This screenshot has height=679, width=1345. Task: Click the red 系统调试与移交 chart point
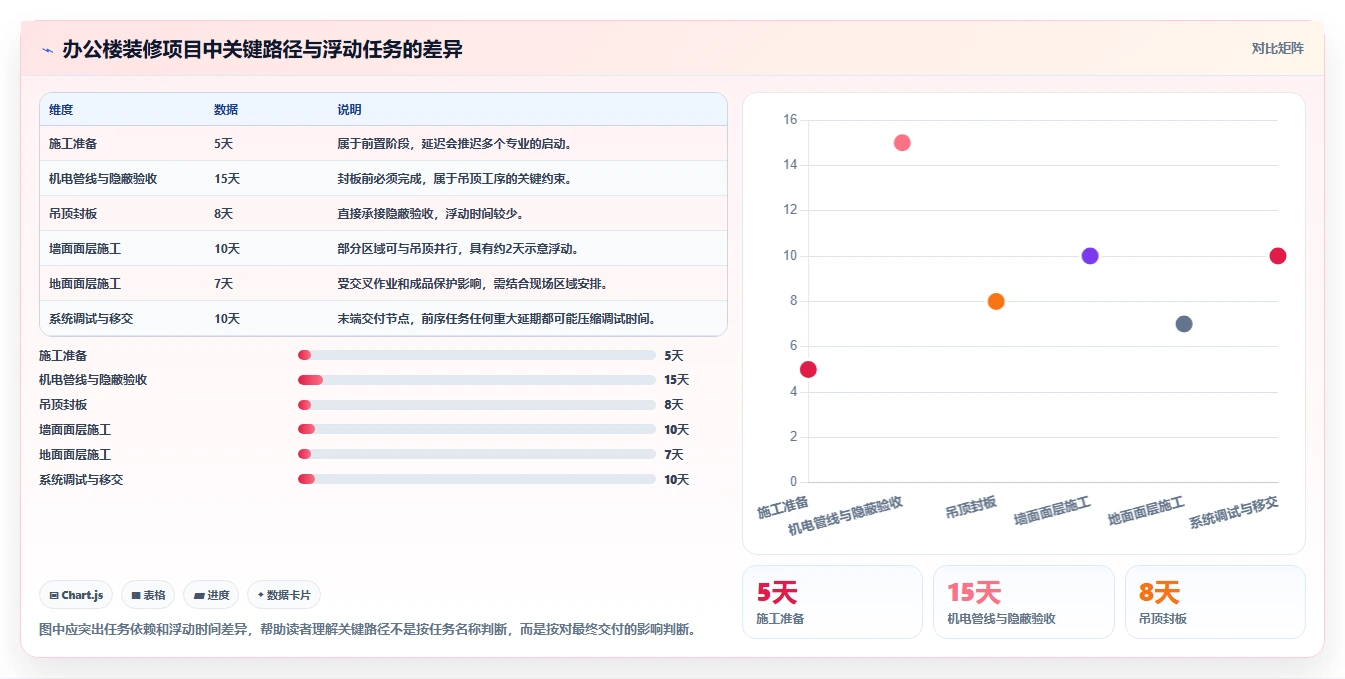[x=1278, y=256]
